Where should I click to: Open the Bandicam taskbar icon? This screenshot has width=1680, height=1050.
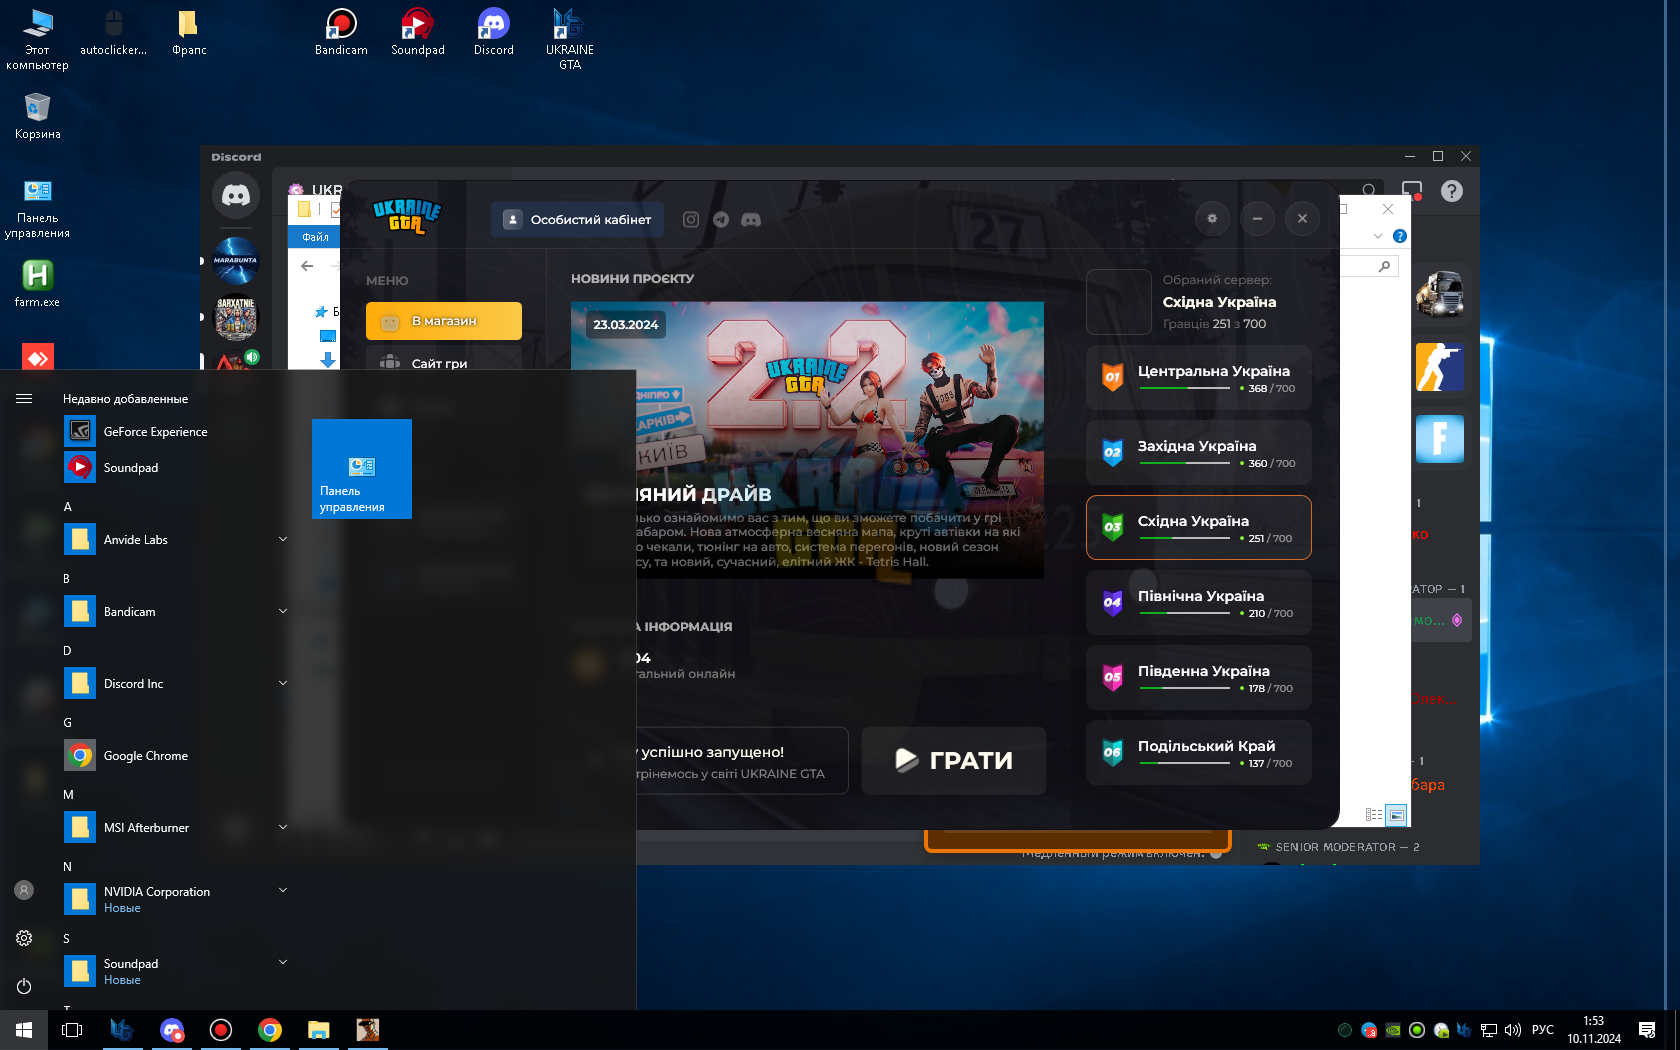point(221,1030)
